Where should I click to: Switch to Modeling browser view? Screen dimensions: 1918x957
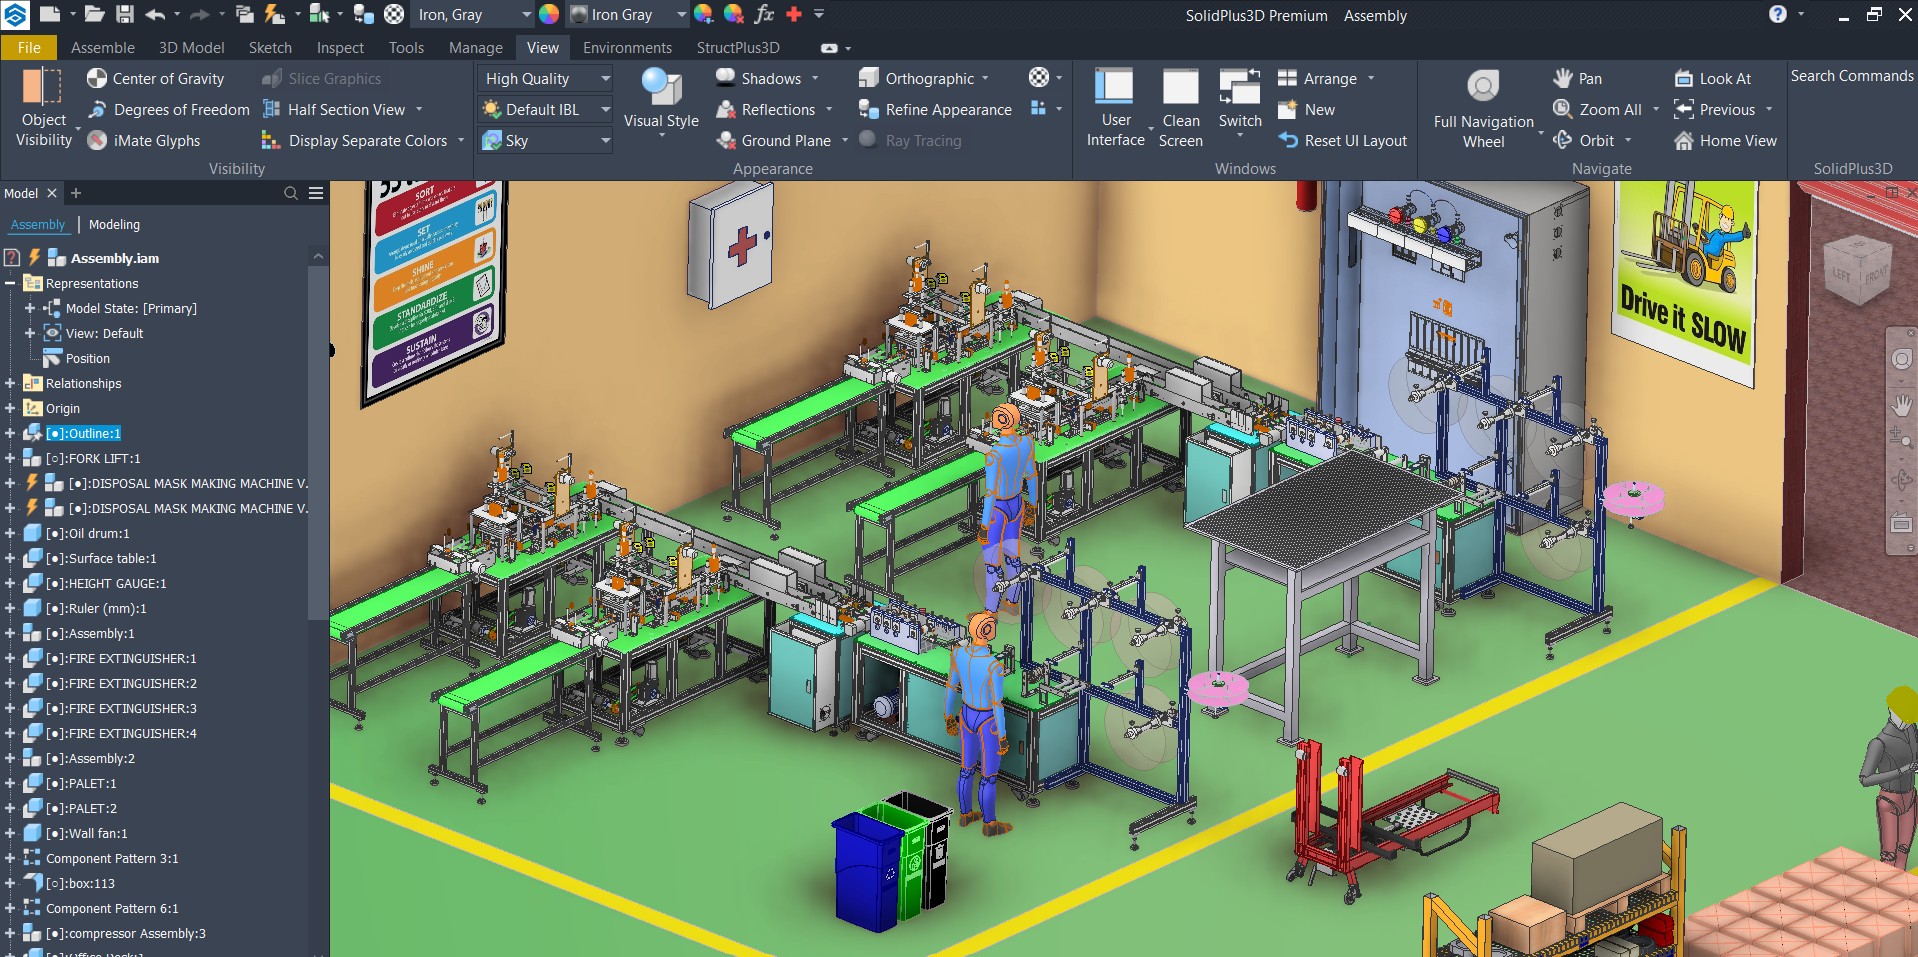coord(114,225)
